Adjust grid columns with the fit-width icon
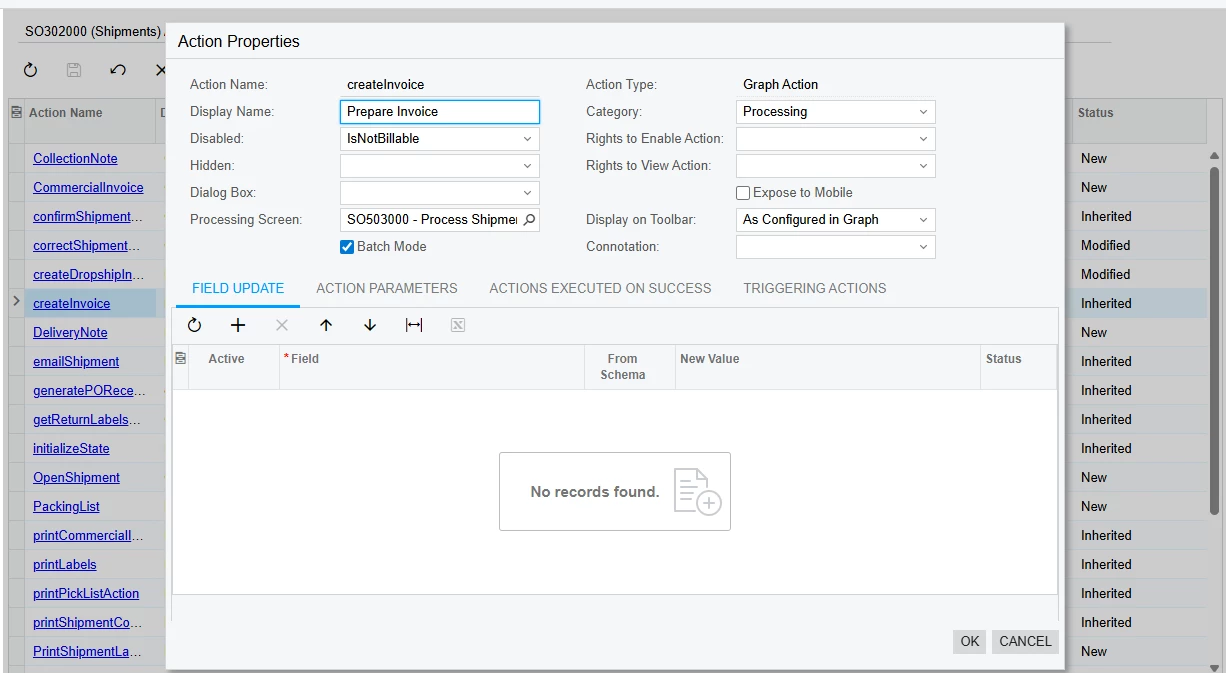Viewport: 1226px width, 673px height. click(413, 324)
